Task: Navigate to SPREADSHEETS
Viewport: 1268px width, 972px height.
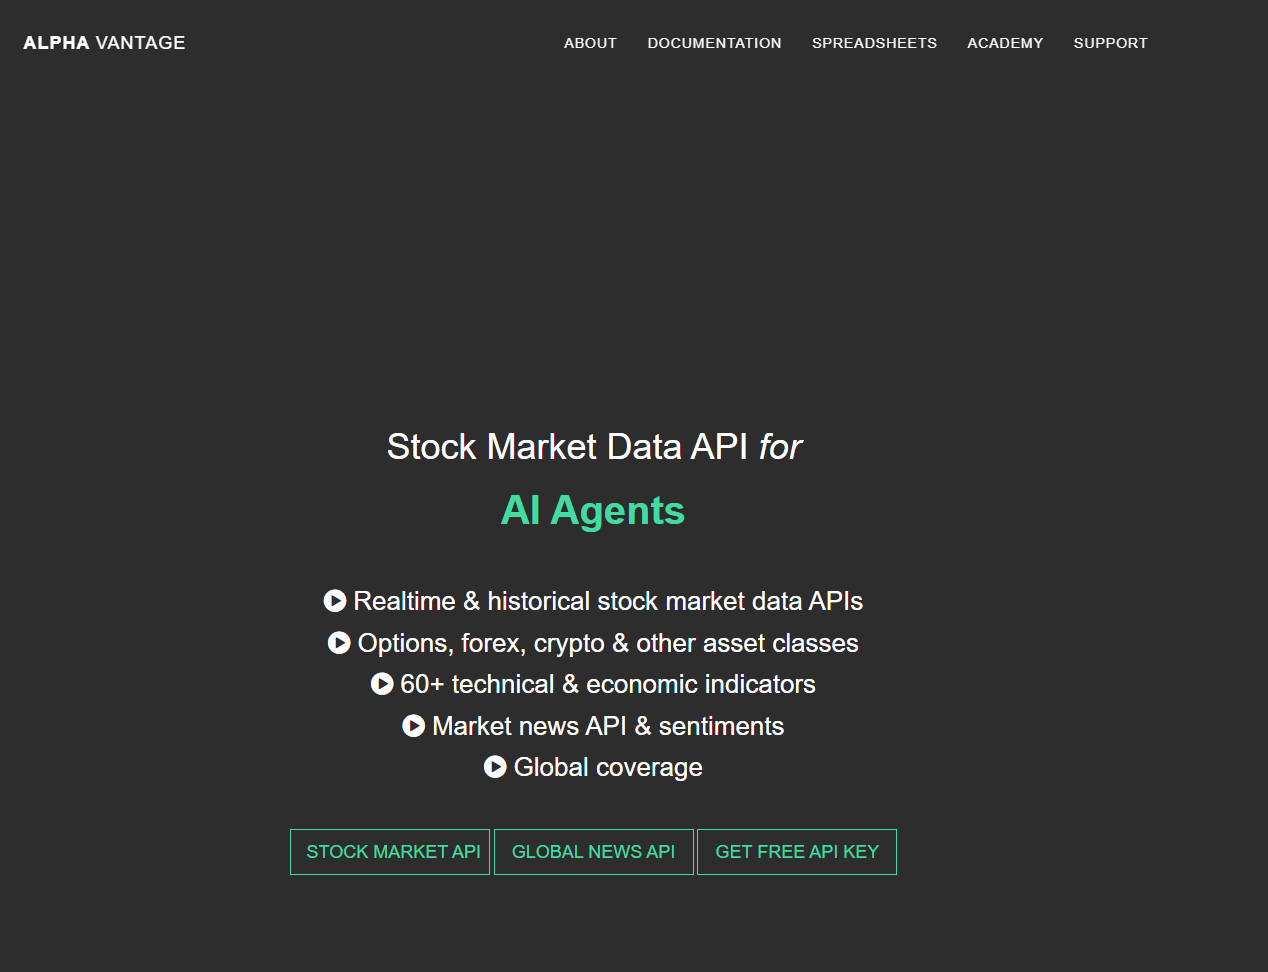Action: coord(874,43)
